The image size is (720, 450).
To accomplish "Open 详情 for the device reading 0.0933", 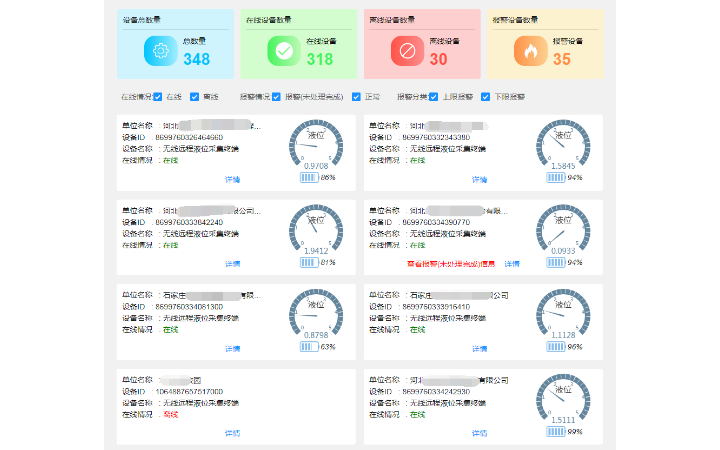I will (512, 264).
